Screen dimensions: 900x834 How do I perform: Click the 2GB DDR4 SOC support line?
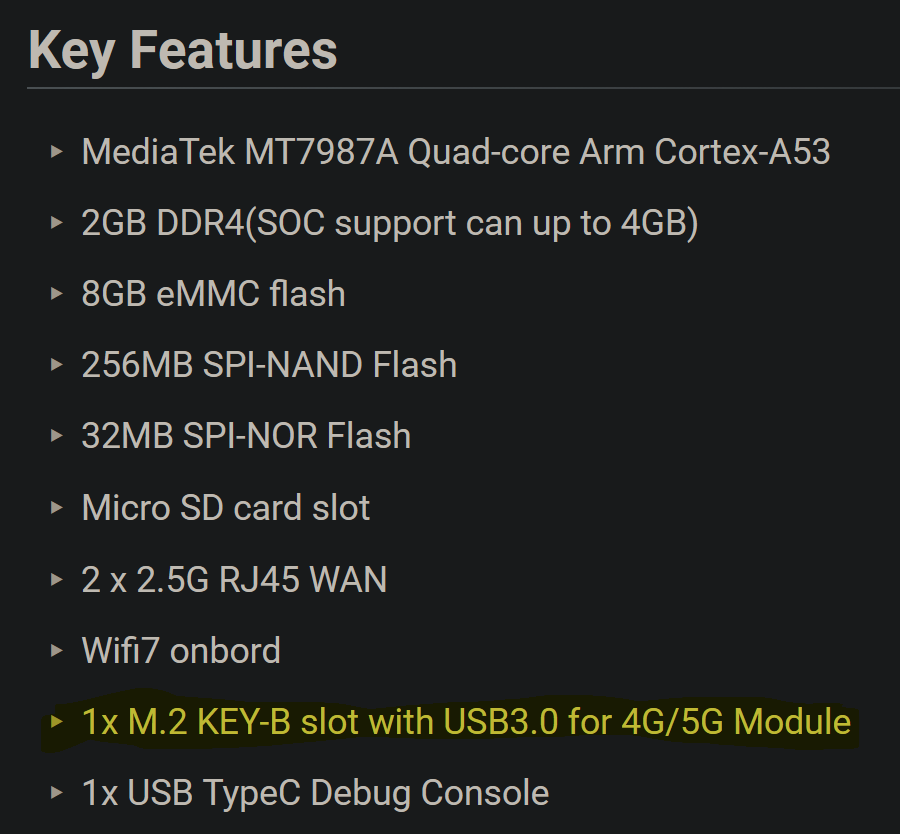click(390, 223)
